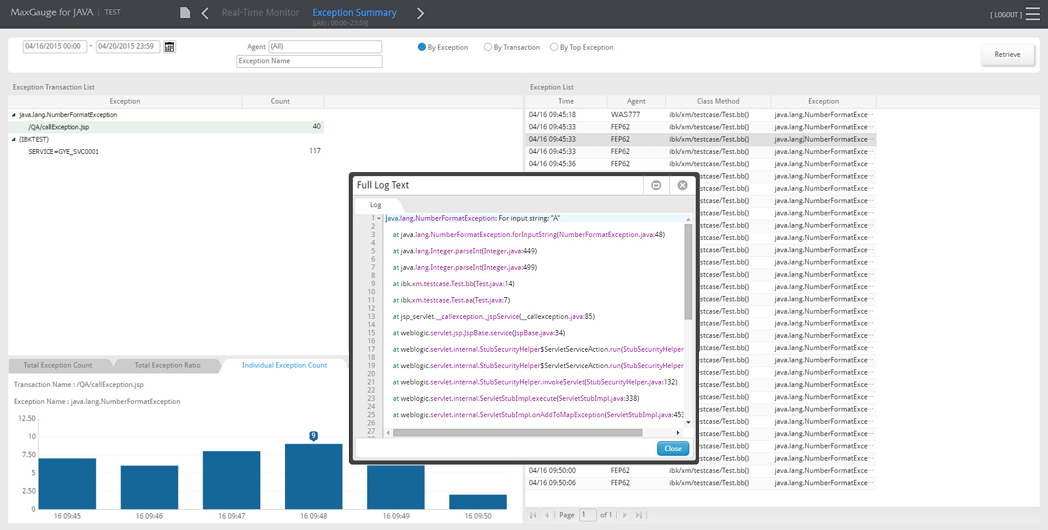
Task: Switch to Total Exception Count tab
Action: coord(57,366)
